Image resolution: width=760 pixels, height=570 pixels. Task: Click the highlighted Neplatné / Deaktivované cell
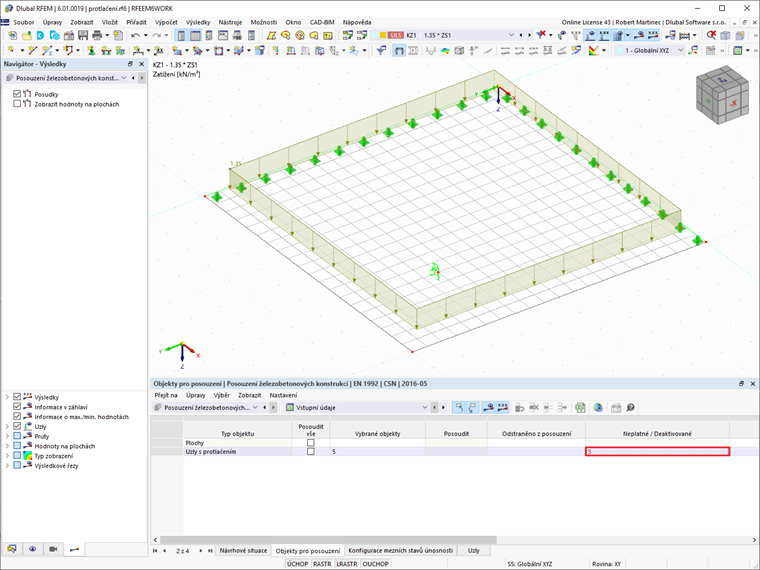(x=657, y=451)
